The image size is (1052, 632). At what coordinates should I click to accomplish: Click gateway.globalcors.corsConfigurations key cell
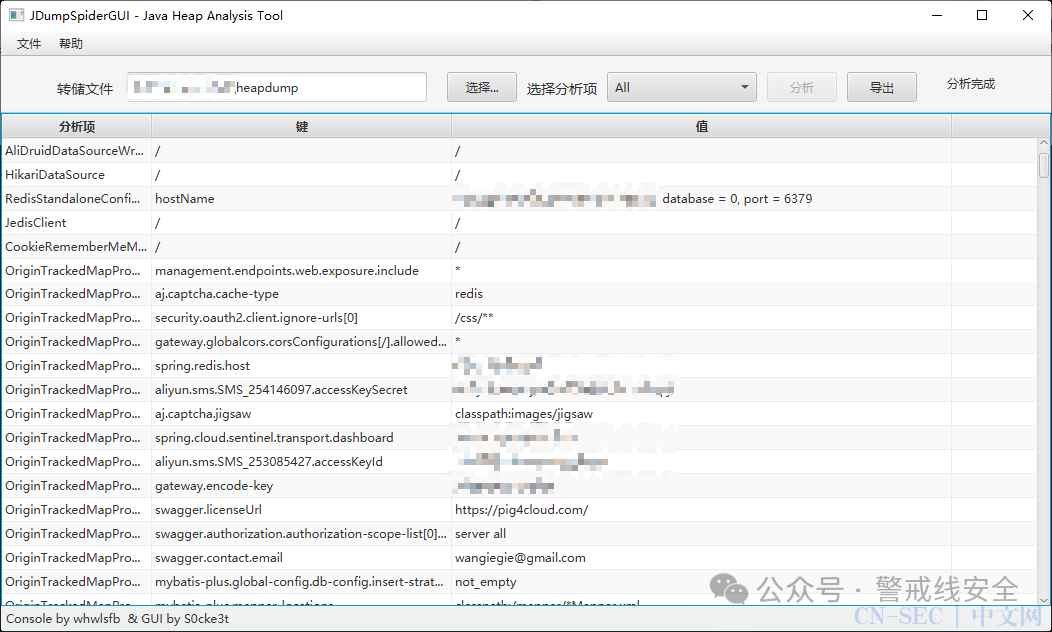click(302, 341)
